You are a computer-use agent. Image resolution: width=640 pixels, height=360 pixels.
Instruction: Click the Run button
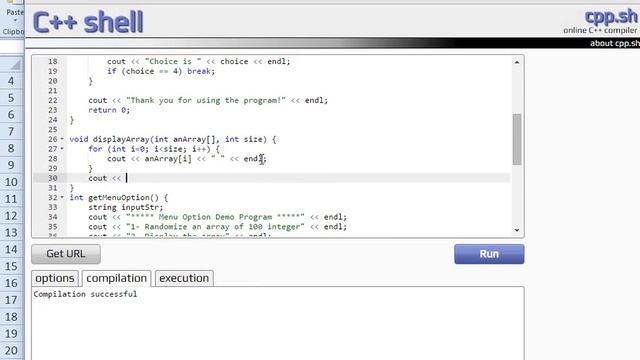coord(489,254)
